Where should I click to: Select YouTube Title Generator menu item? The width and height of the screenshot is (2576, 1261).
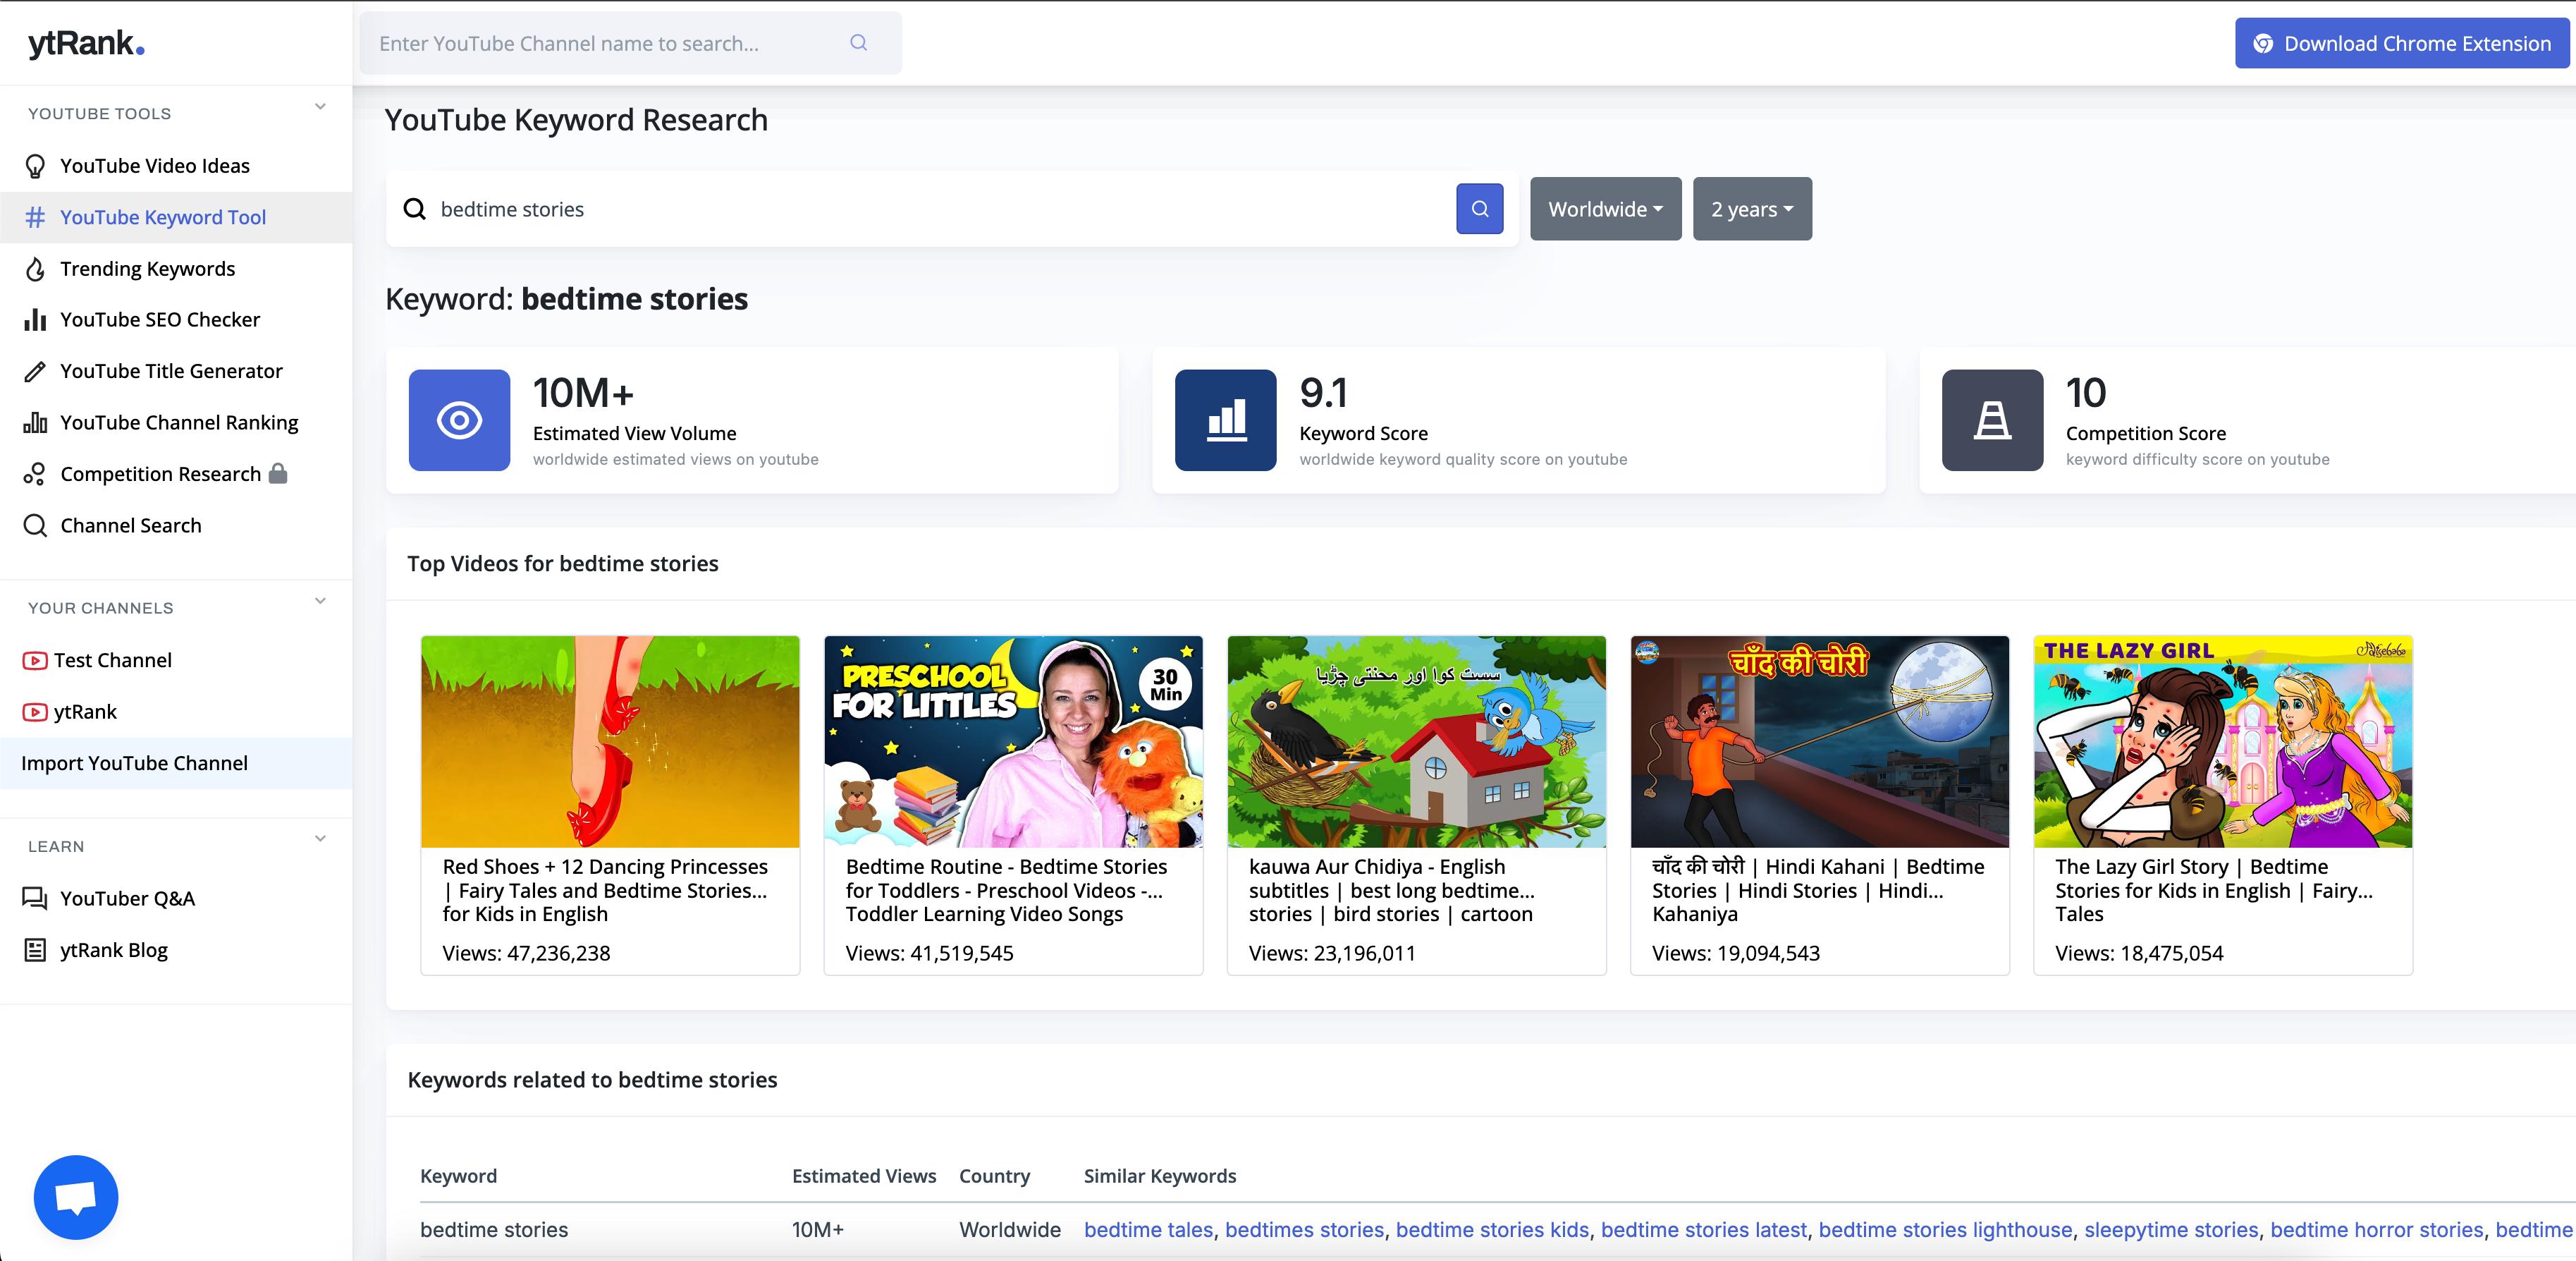point(171,371)
